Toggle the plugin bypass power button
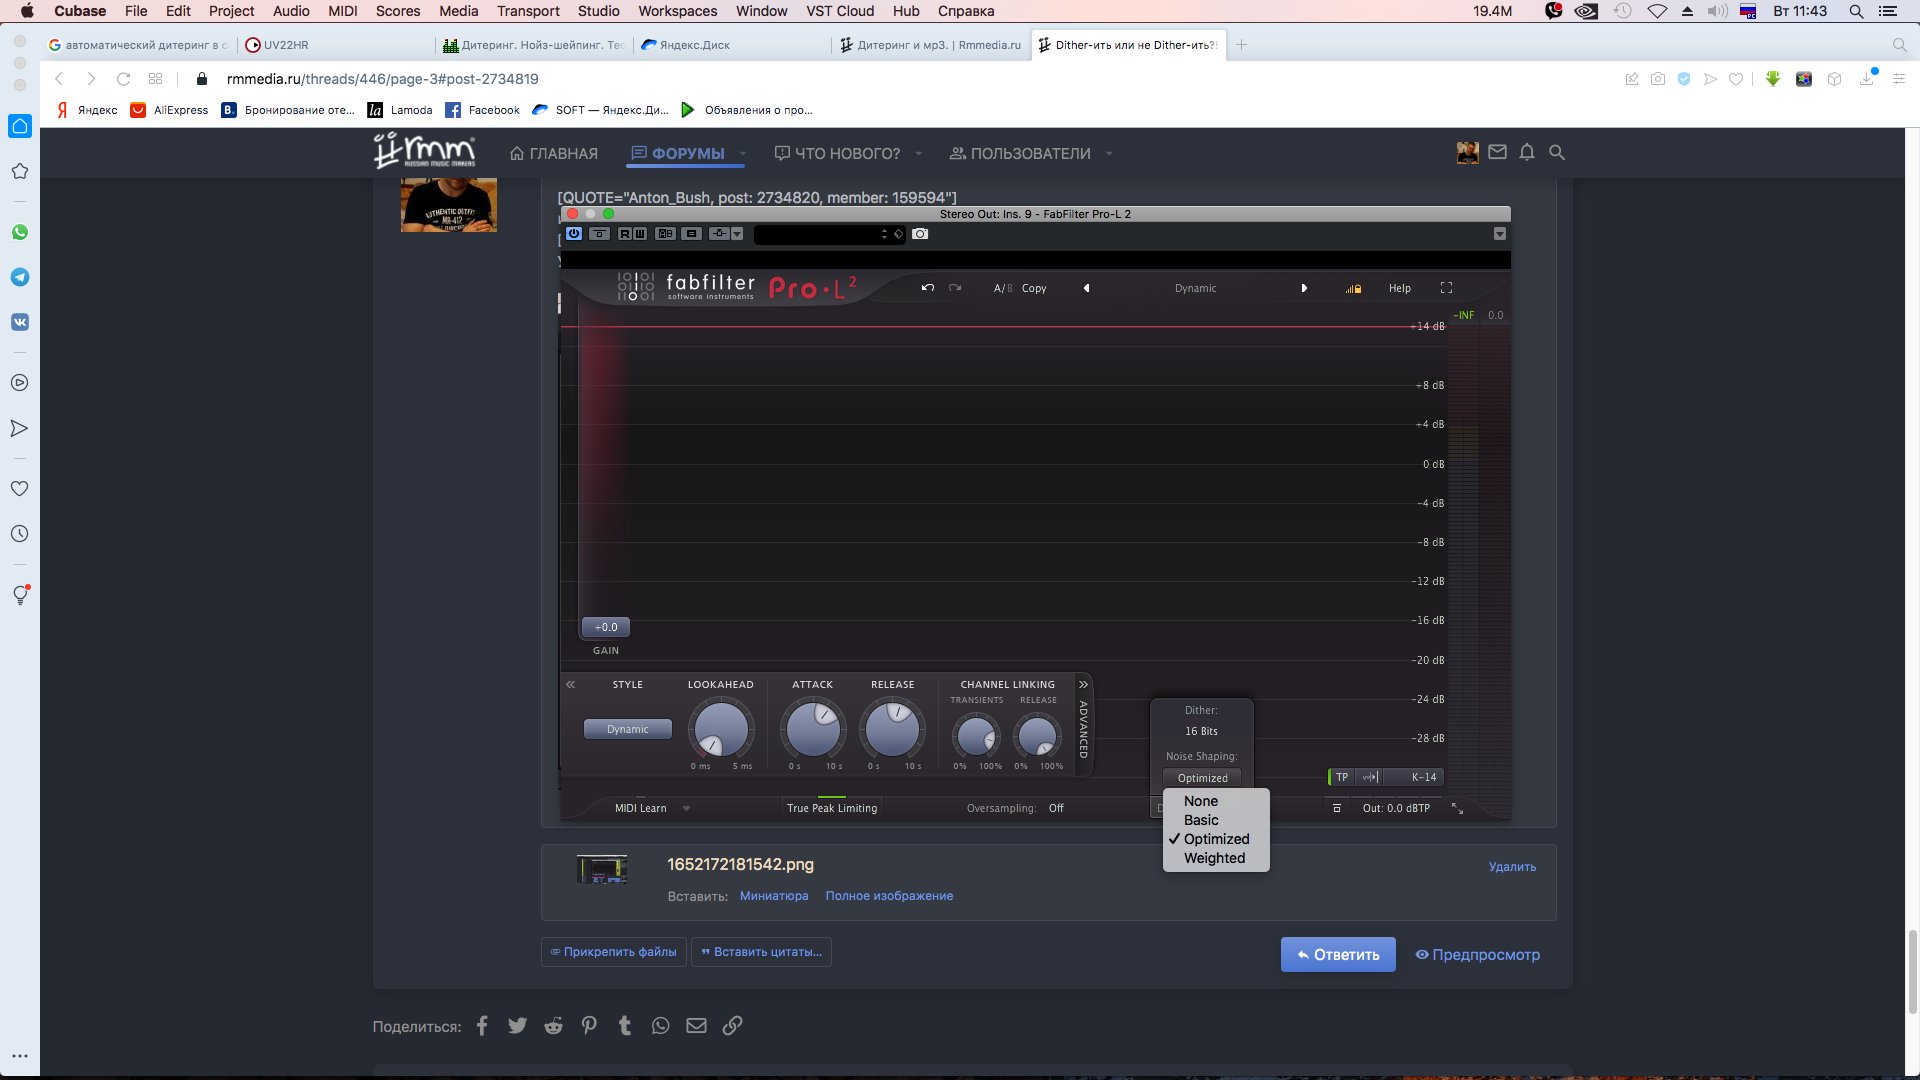The height and width of the screenshot is (1080, 1920). click(574, 234)
